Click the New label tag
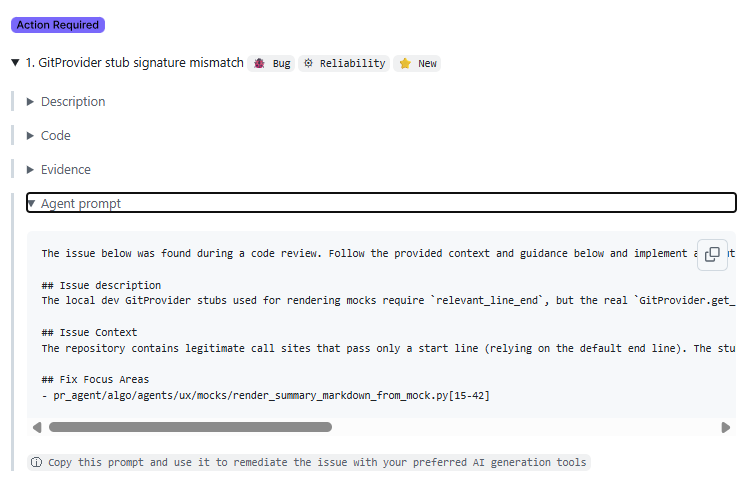This screenshot has width=755, height=488. [x=417, y=63]
